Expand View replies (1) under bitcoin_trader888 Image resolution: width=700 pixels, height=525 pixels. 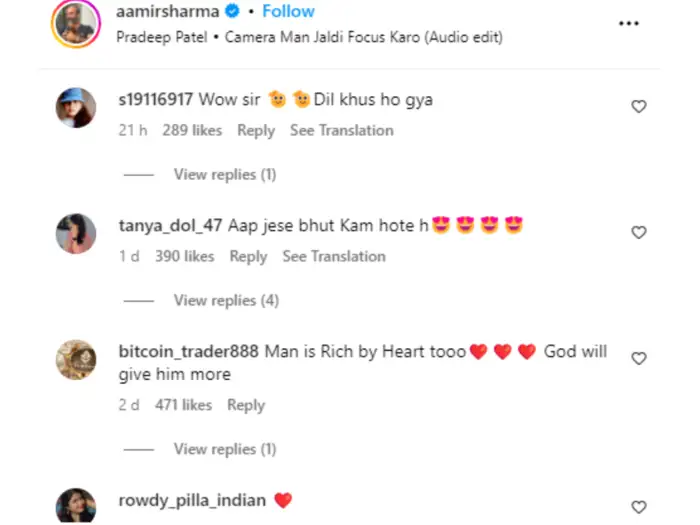coord(224,449)
